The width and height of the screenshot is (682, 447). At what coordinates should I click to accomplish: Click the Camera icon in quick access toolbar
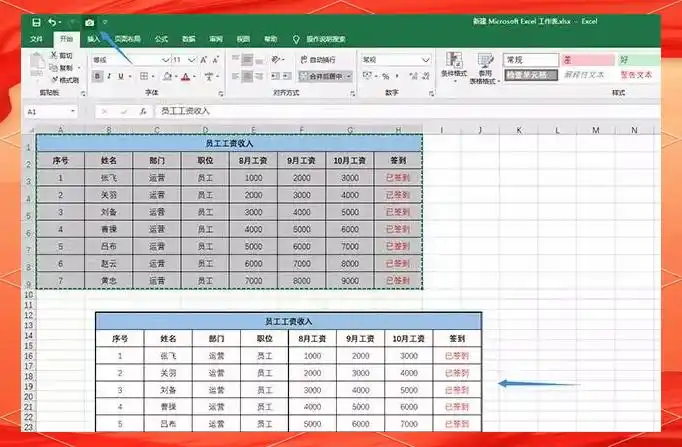click(90, 23)
